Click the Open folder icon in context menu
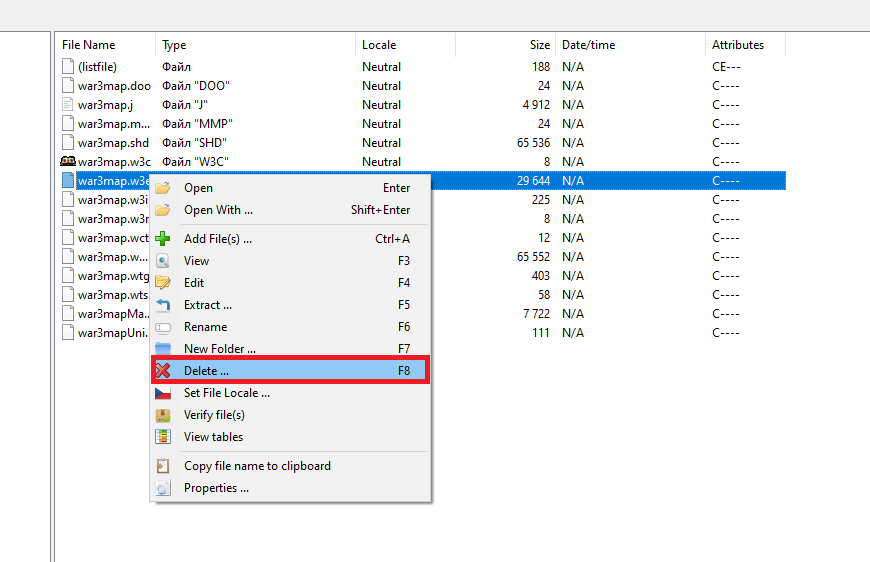Image resolution: width=870 pixels, height=562 pixels. point(163,188)
